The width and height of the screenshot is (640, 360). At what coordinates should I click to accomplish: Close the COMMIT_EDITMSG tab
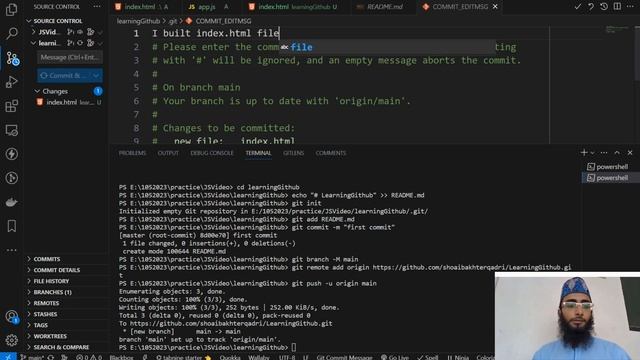click(495, 7)
